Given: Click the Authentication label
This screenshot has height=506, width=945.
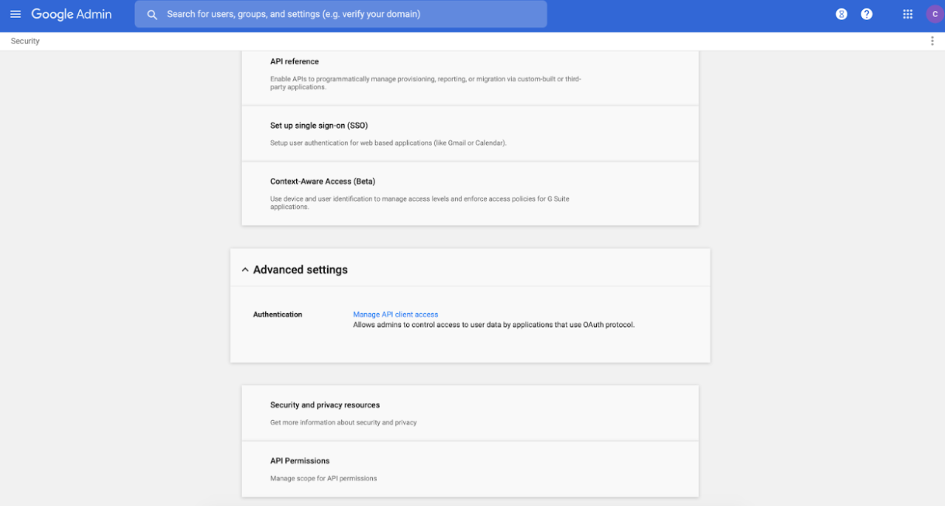Looking at the screenshot, I should (x=277, y=314).
